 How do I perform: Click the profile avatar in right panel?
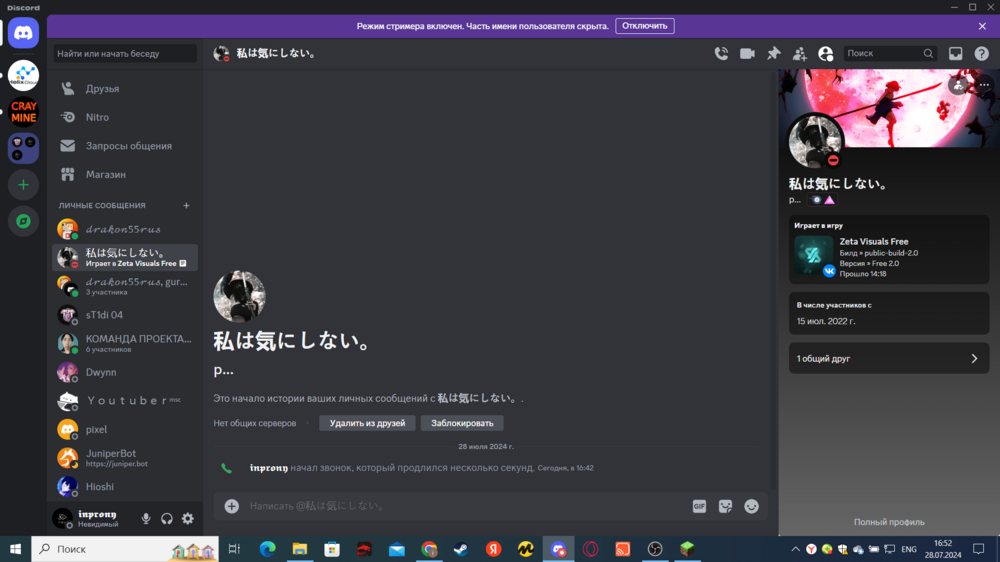tap(816, 142)
